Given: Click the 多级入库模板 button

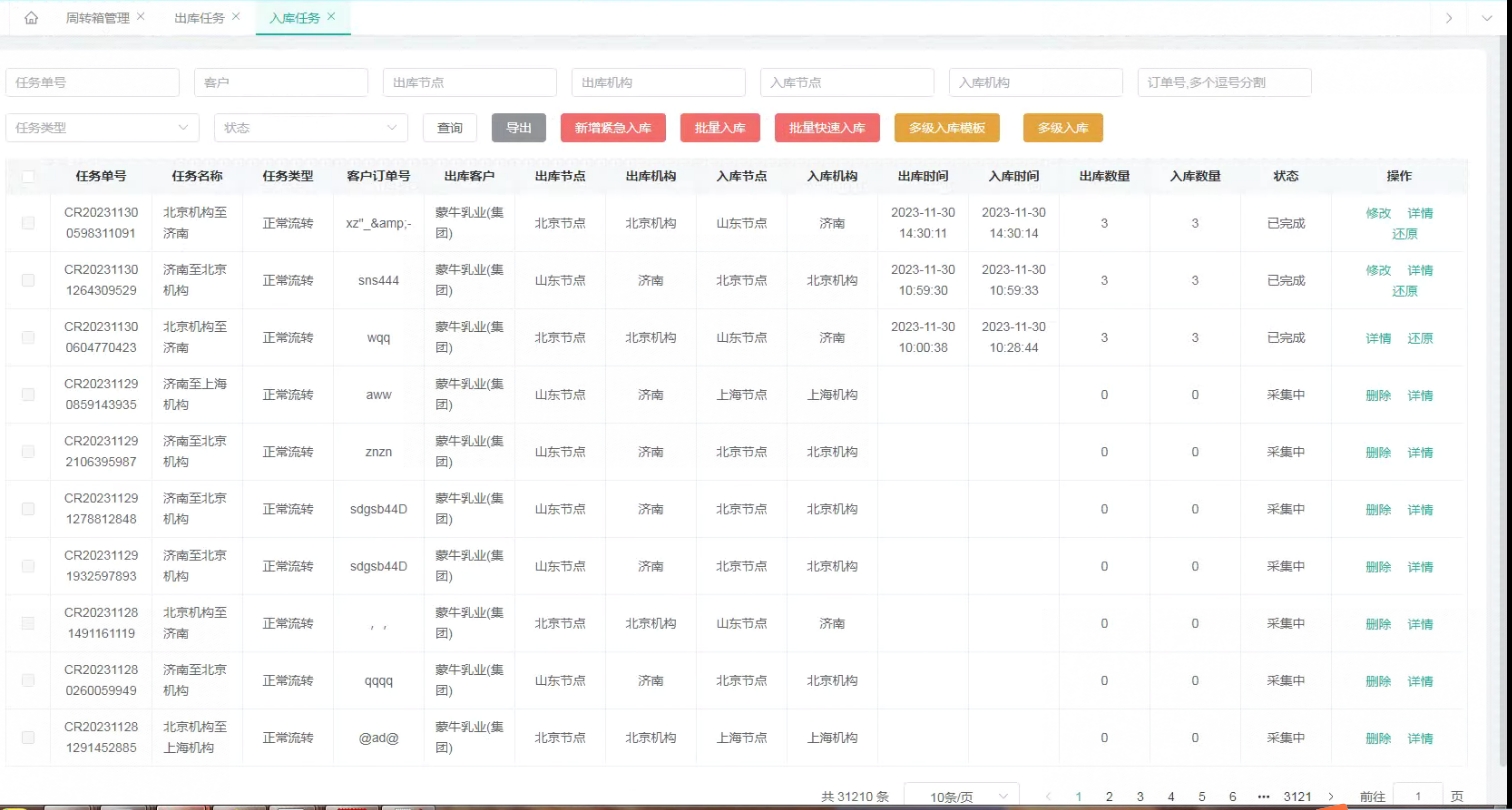Looking at the screenshot, I should 947,128.
